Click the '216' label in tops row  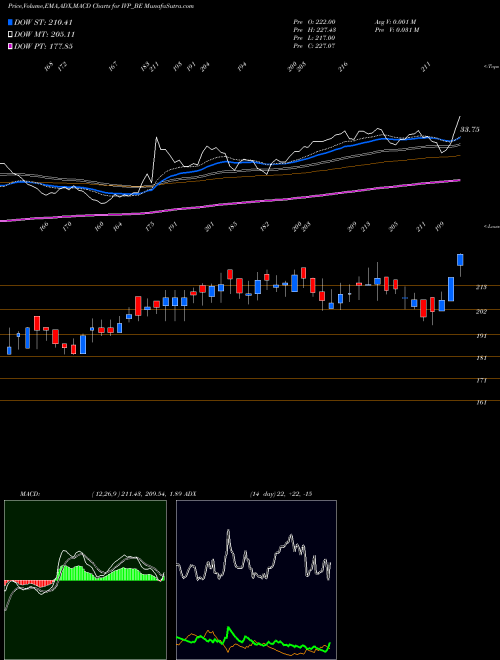click(x=343, y=67)
